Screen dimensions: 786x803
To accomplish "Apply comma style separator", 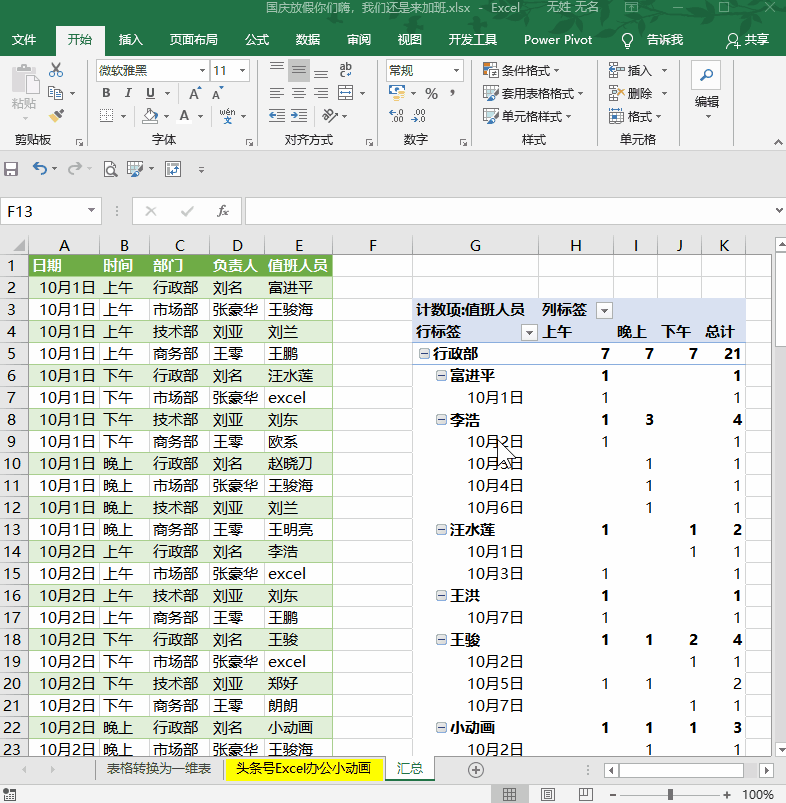I will tap(453, 93).
